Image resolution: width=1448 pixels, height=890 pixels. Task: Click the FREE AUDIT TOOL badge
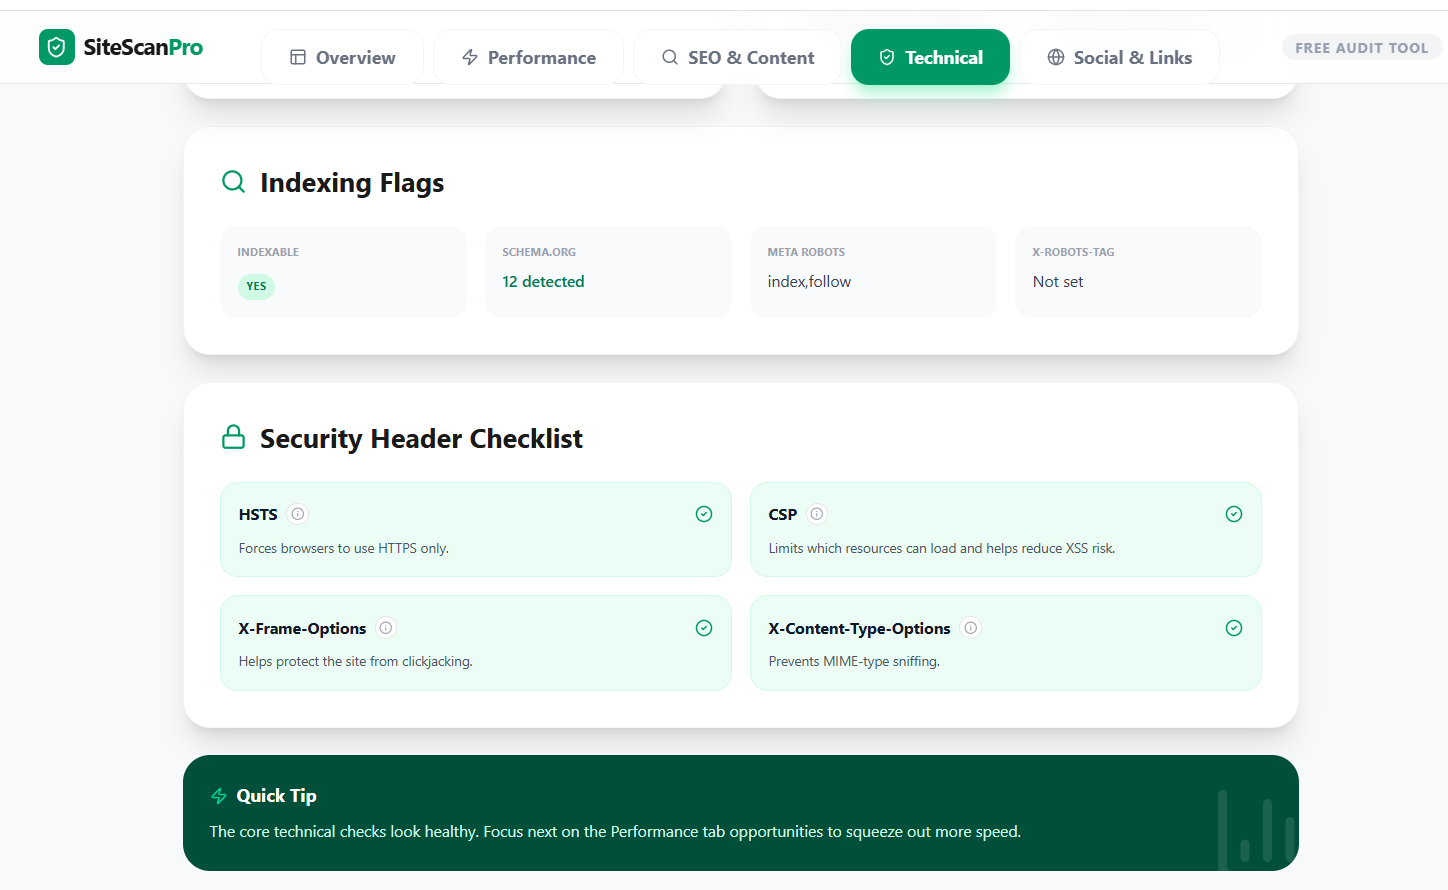point(1362,47)
